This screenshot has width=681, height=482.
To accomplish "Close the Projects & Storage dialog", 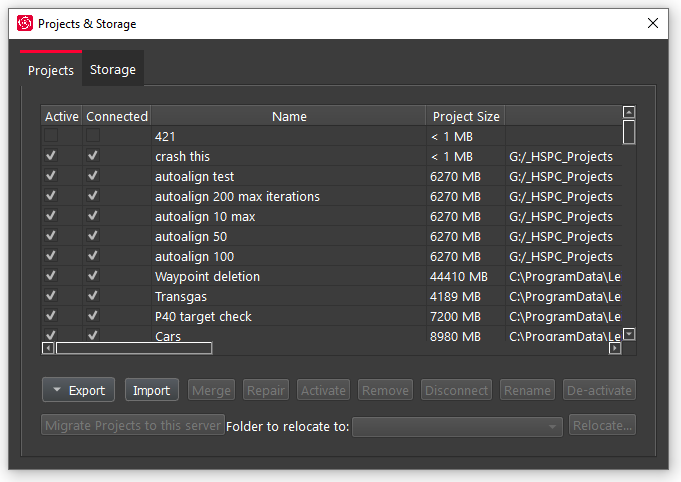I will pyautogui.click(x=653, y=23).
